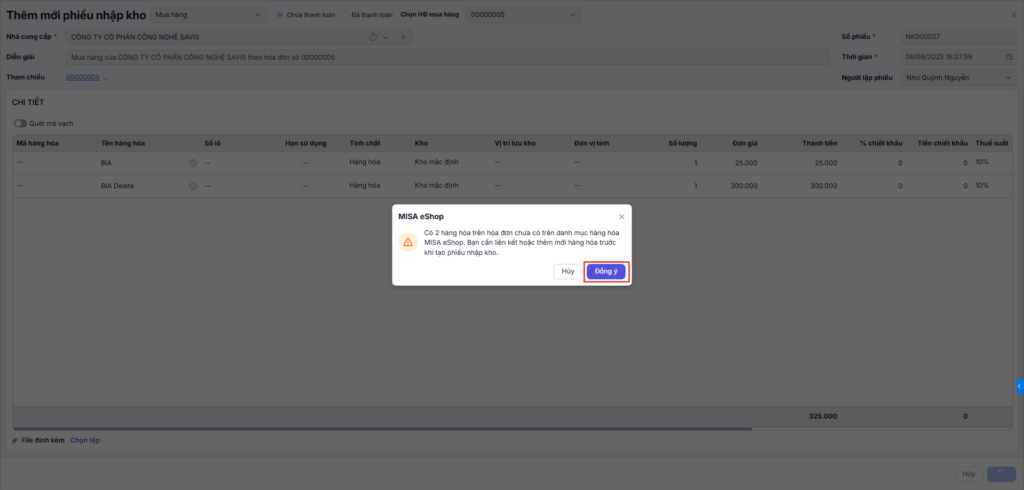Click the orange warning triangle icon
Viewport: 1024px width, 490px height.
coord(408,242)
